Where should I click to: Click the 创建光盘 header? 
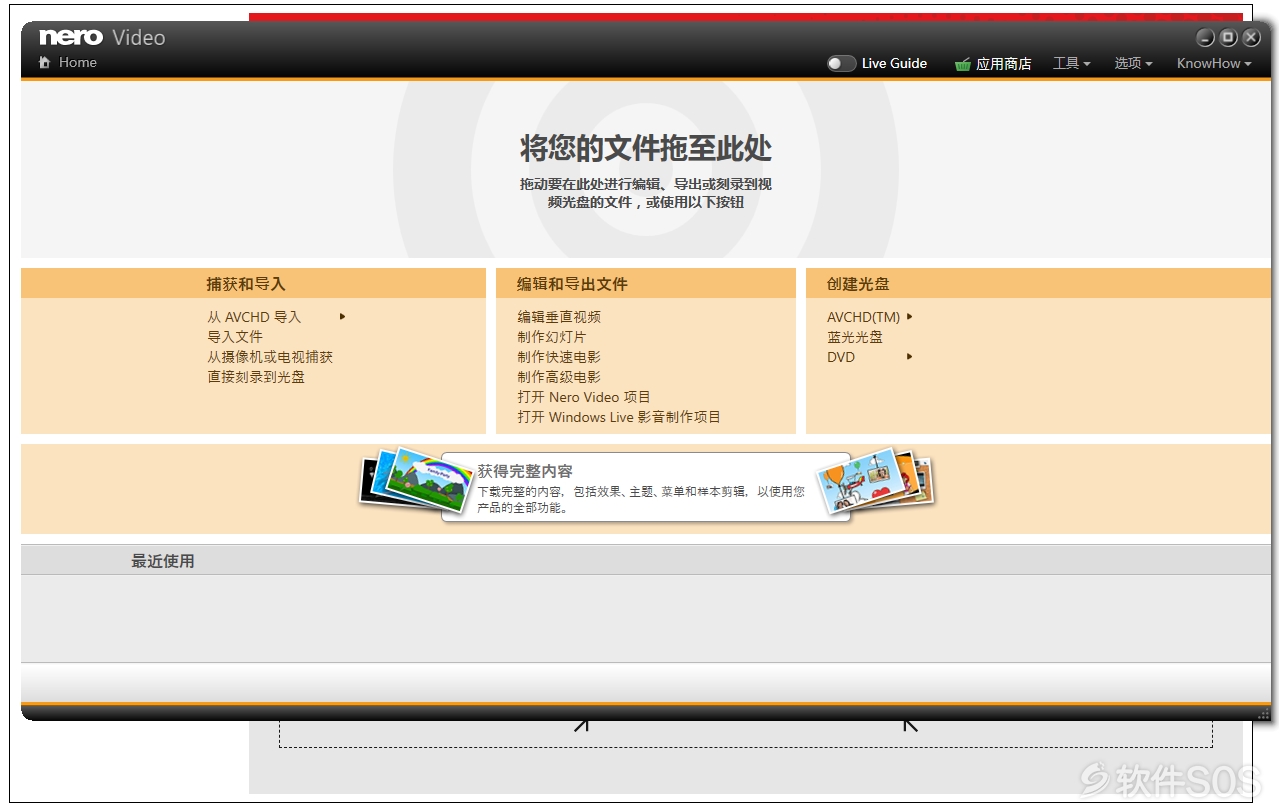coord(1038,283)
